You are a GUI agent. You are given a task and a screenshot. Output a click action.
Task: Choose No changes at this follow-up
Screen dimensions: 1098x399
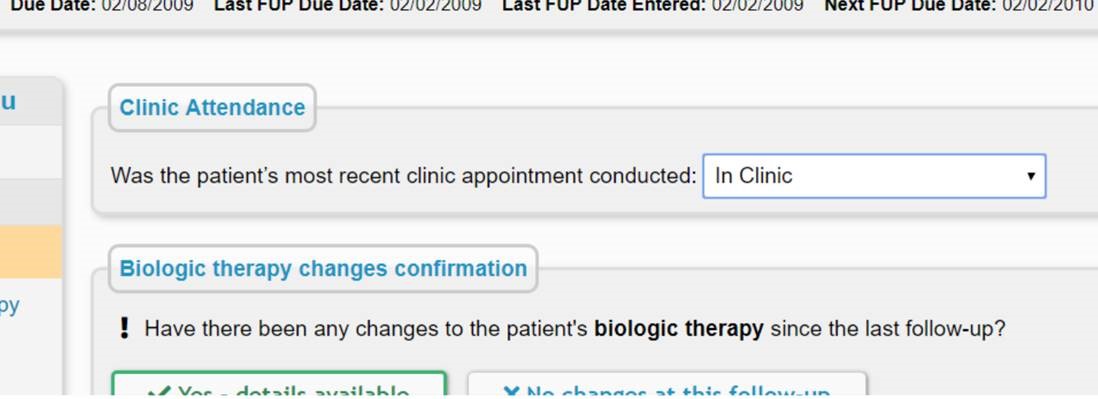pos(667,386)
